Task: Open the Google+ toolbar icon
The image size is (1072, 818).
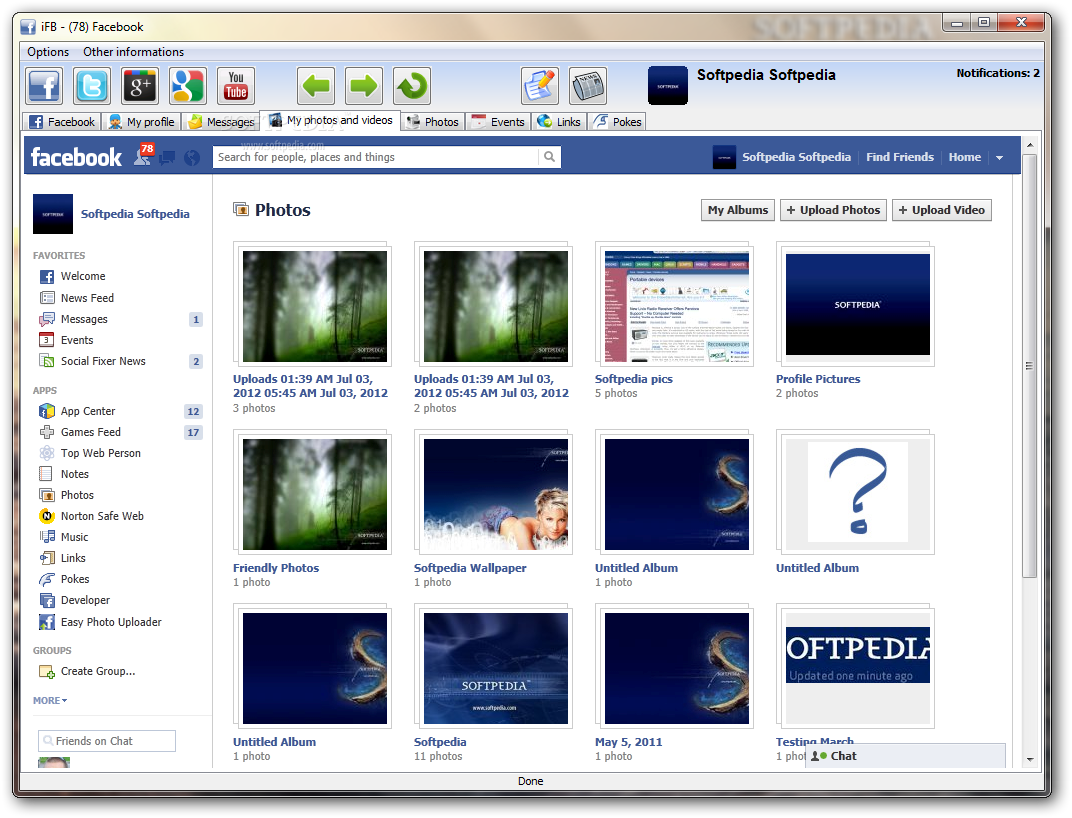Action: 139,86
